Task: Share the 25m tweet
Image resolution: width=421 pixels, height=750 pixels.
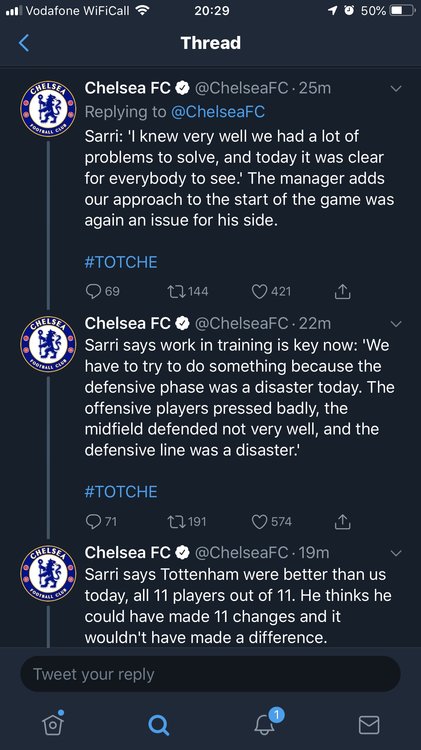Action: point(343,291)
